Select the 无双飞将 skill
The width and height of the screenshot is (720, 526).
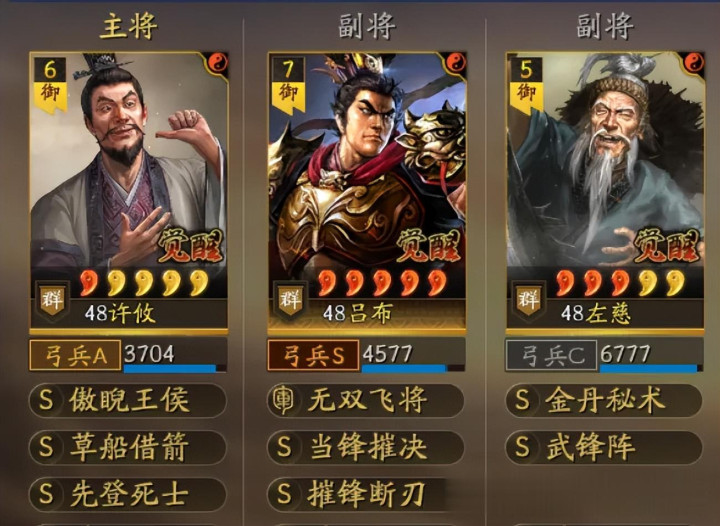click(x=366, y=400)
